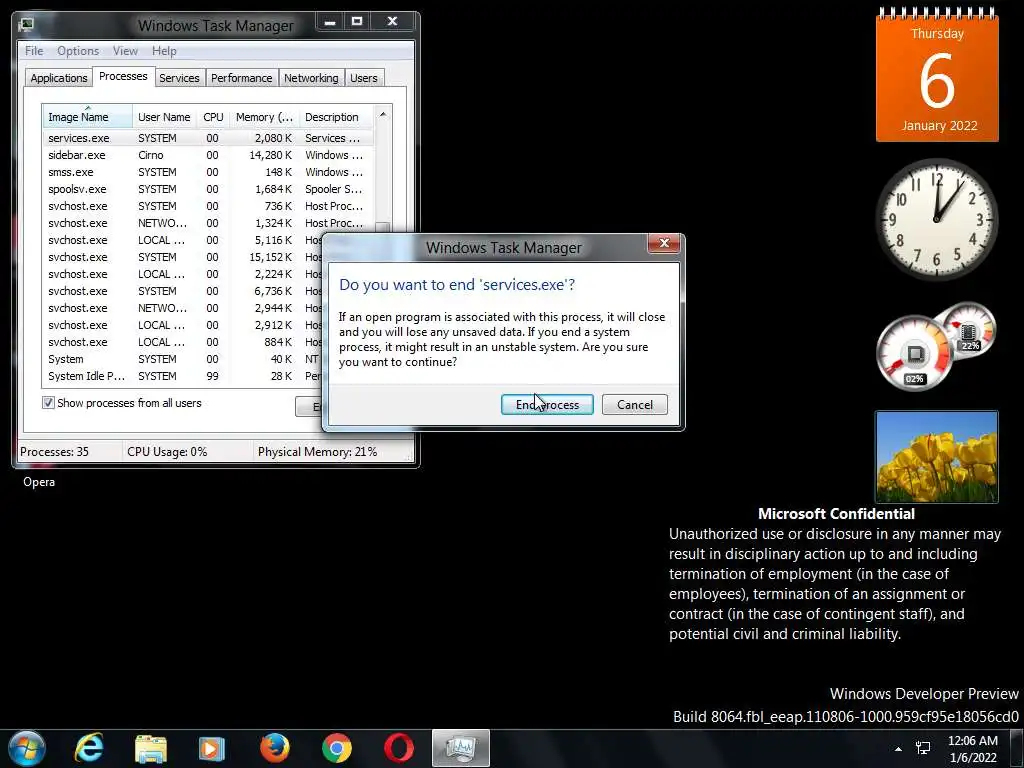Screen dimensions: 1024x768
Task: Open the Help menu
Action: tap(164, 51)
